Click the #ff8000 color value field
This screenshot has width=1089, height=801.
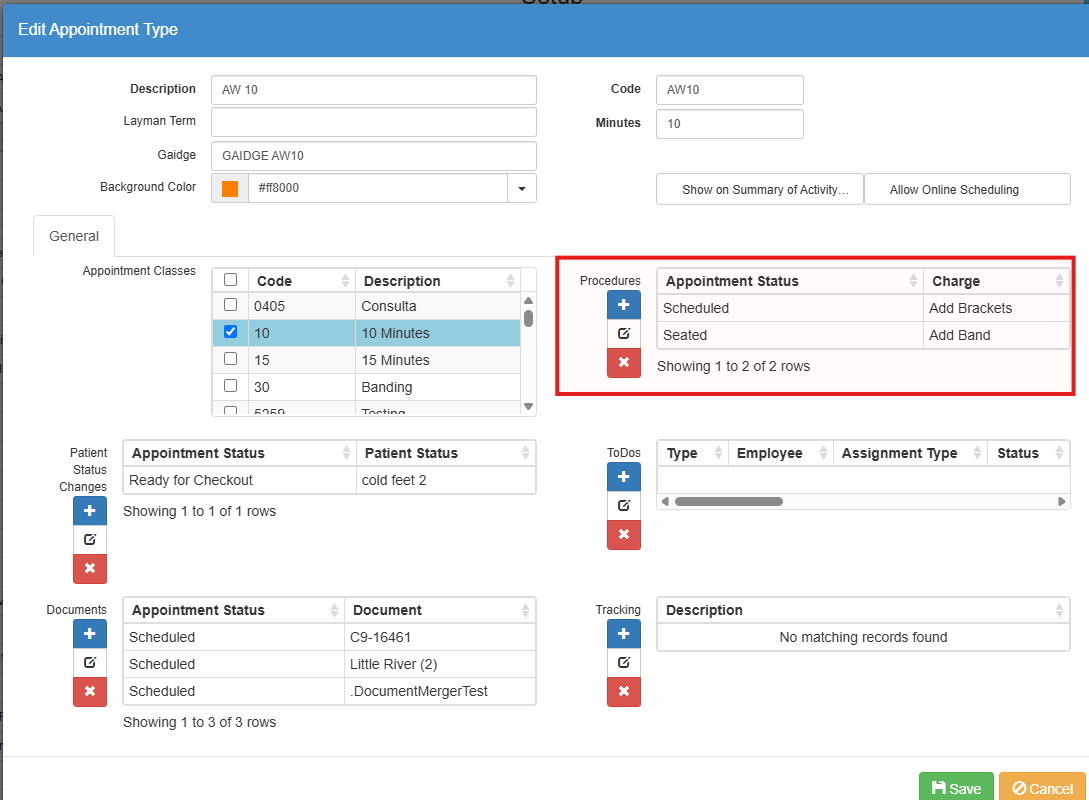378,188
